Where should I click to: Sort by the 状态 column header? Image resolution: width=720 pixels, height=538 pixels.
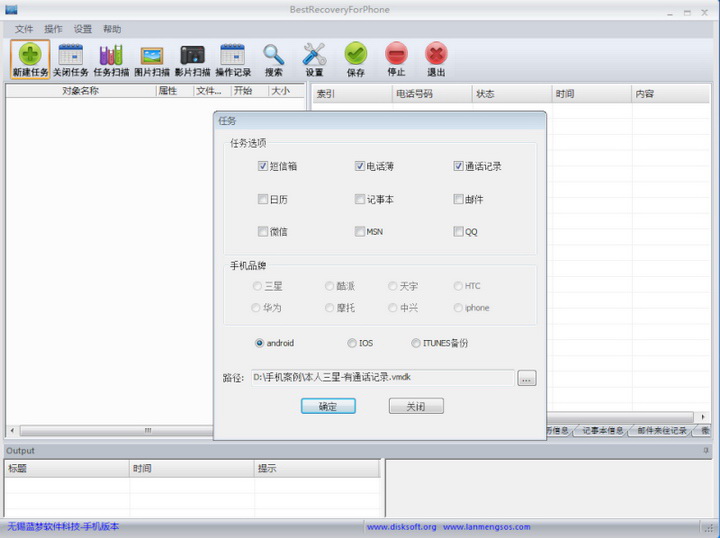tap(512, 94)
